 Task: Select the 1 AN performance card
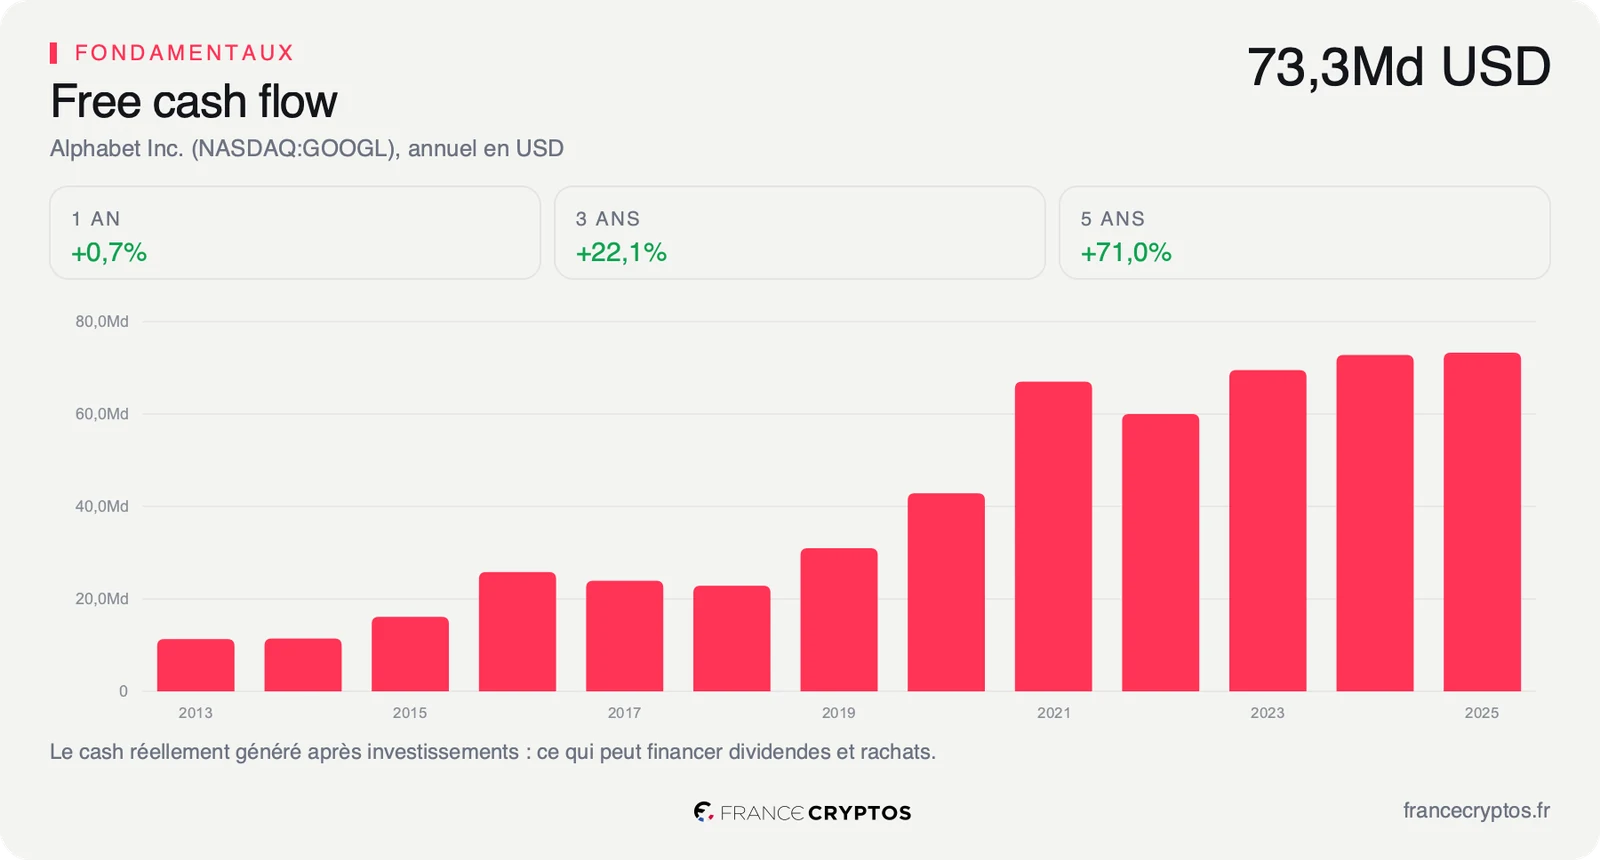pyautogui.click(x=295, y=233)
